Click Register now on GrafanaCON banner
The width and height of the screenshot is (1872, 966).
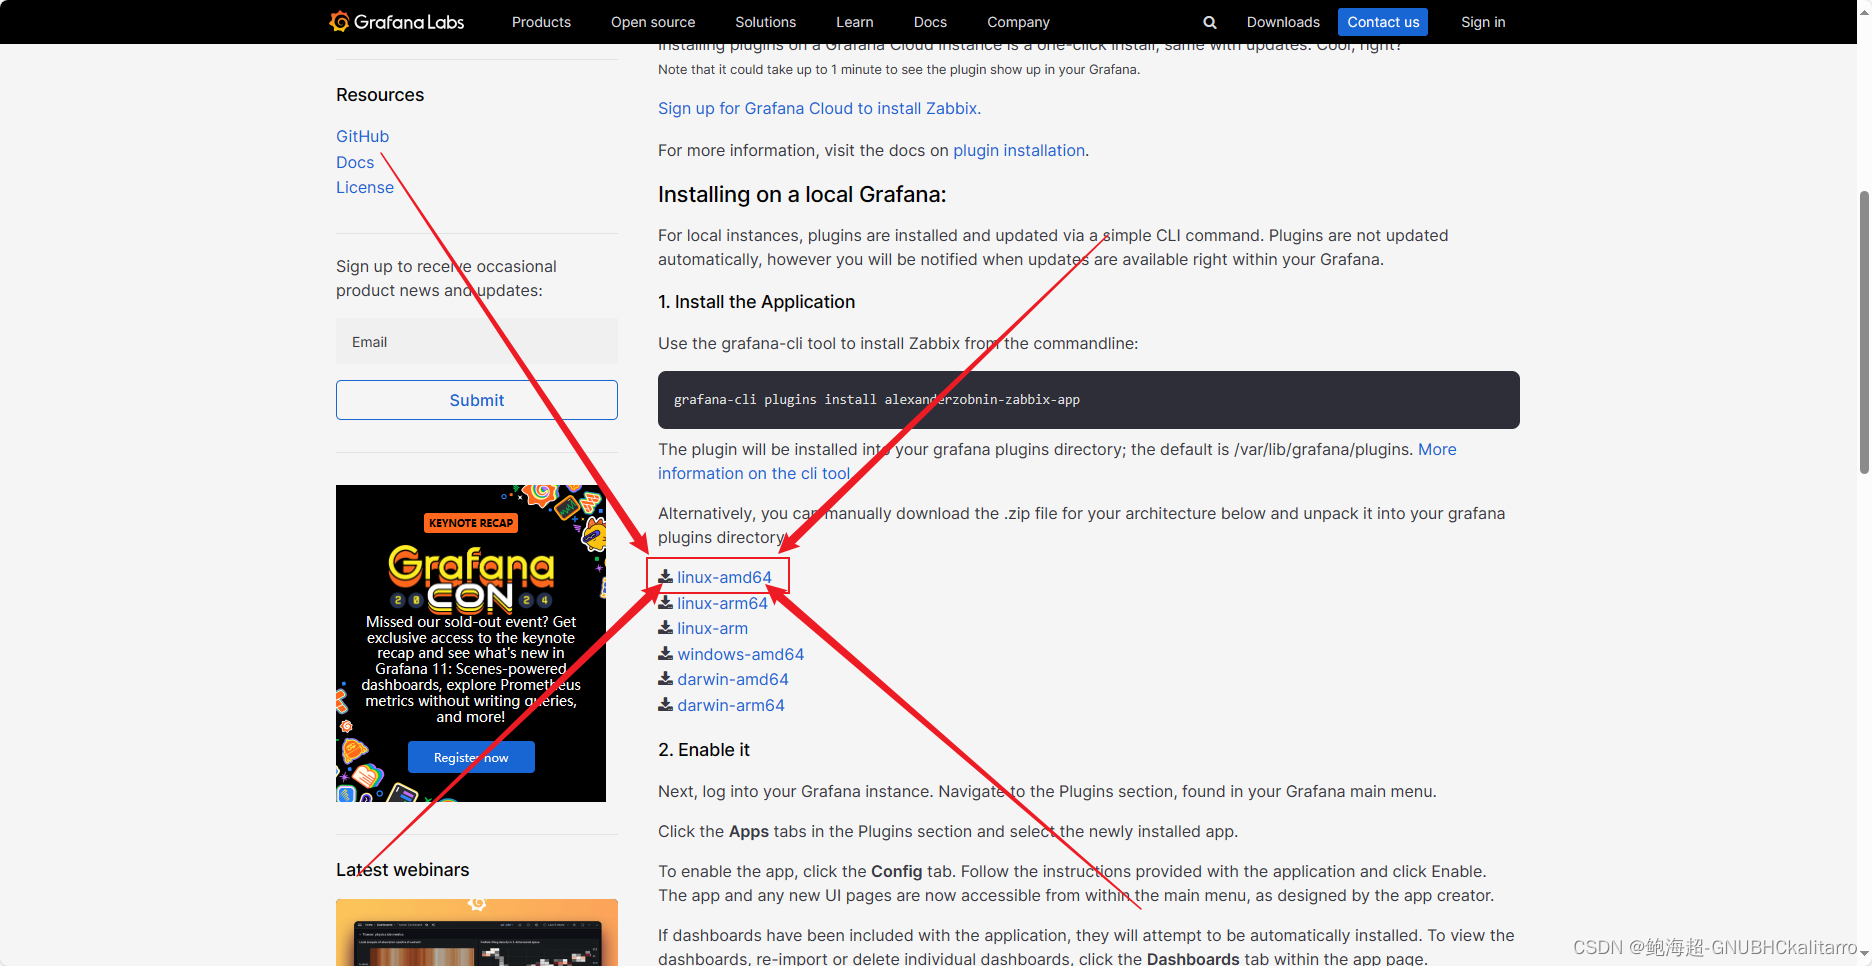tap(471, 757)
